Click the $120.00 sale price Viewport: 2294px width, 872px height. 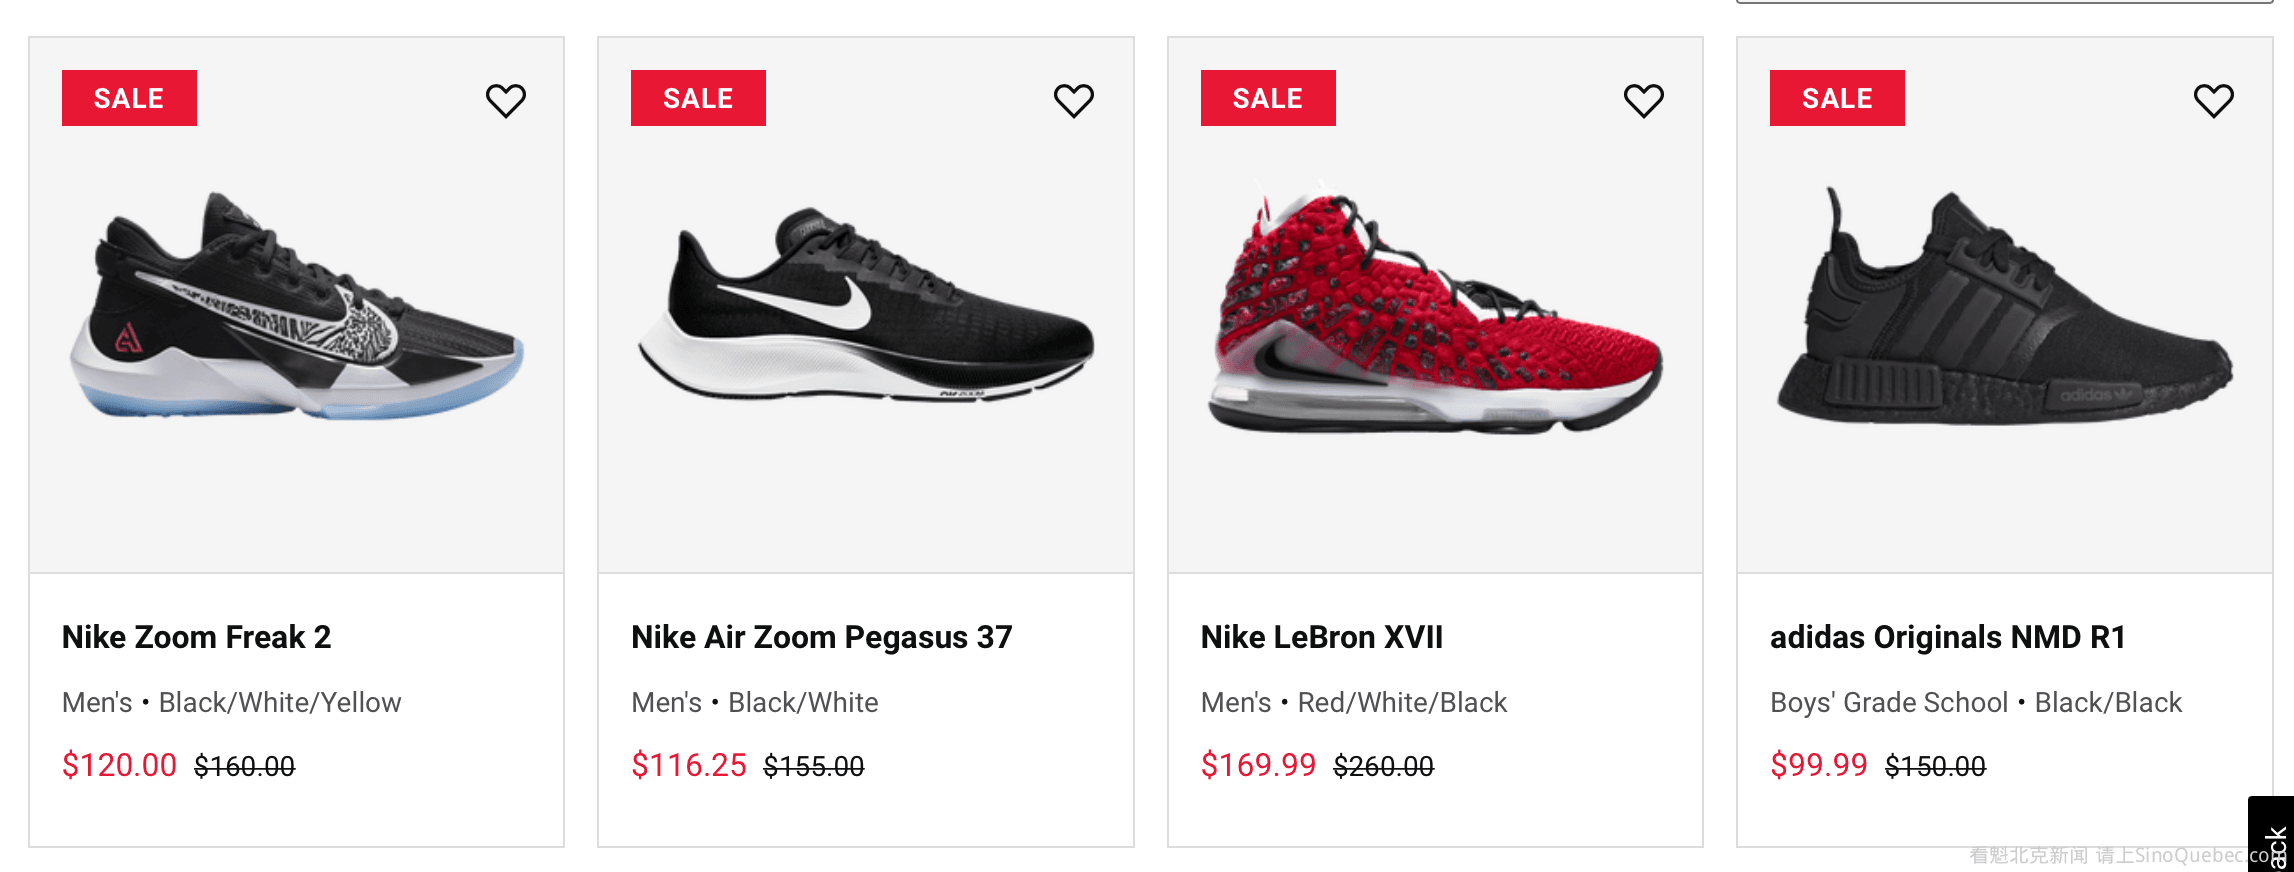point(119,765)
